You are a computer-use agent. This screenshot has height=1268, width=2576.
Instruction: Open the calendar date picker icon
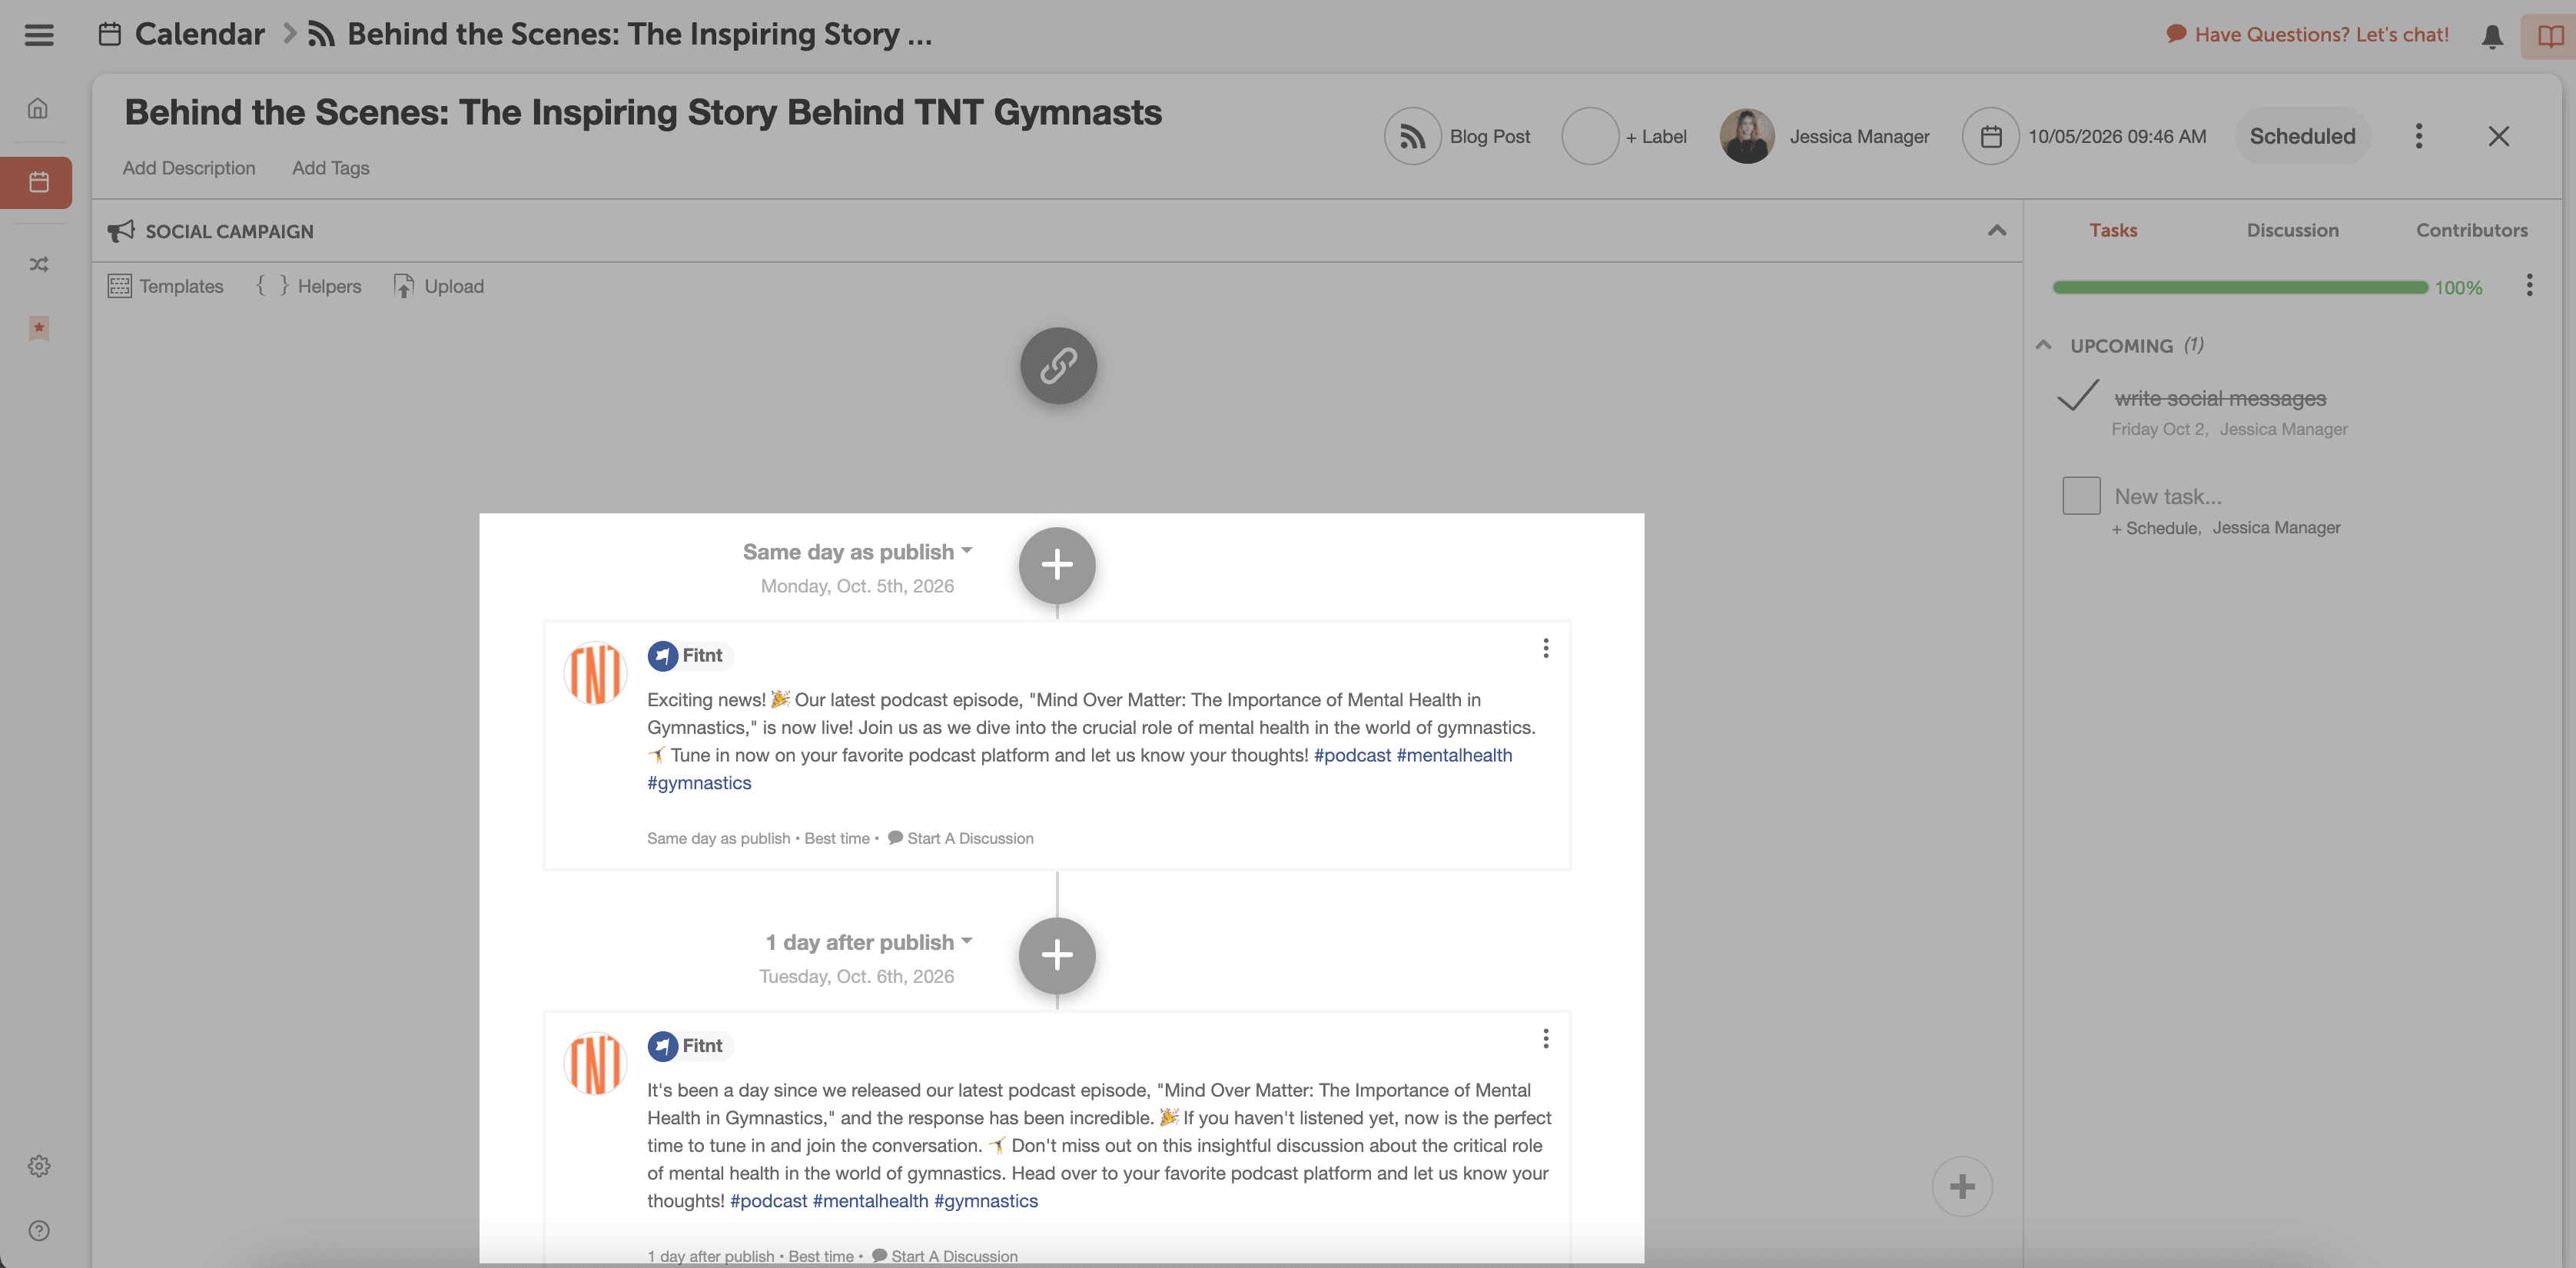click(1990, 136)
